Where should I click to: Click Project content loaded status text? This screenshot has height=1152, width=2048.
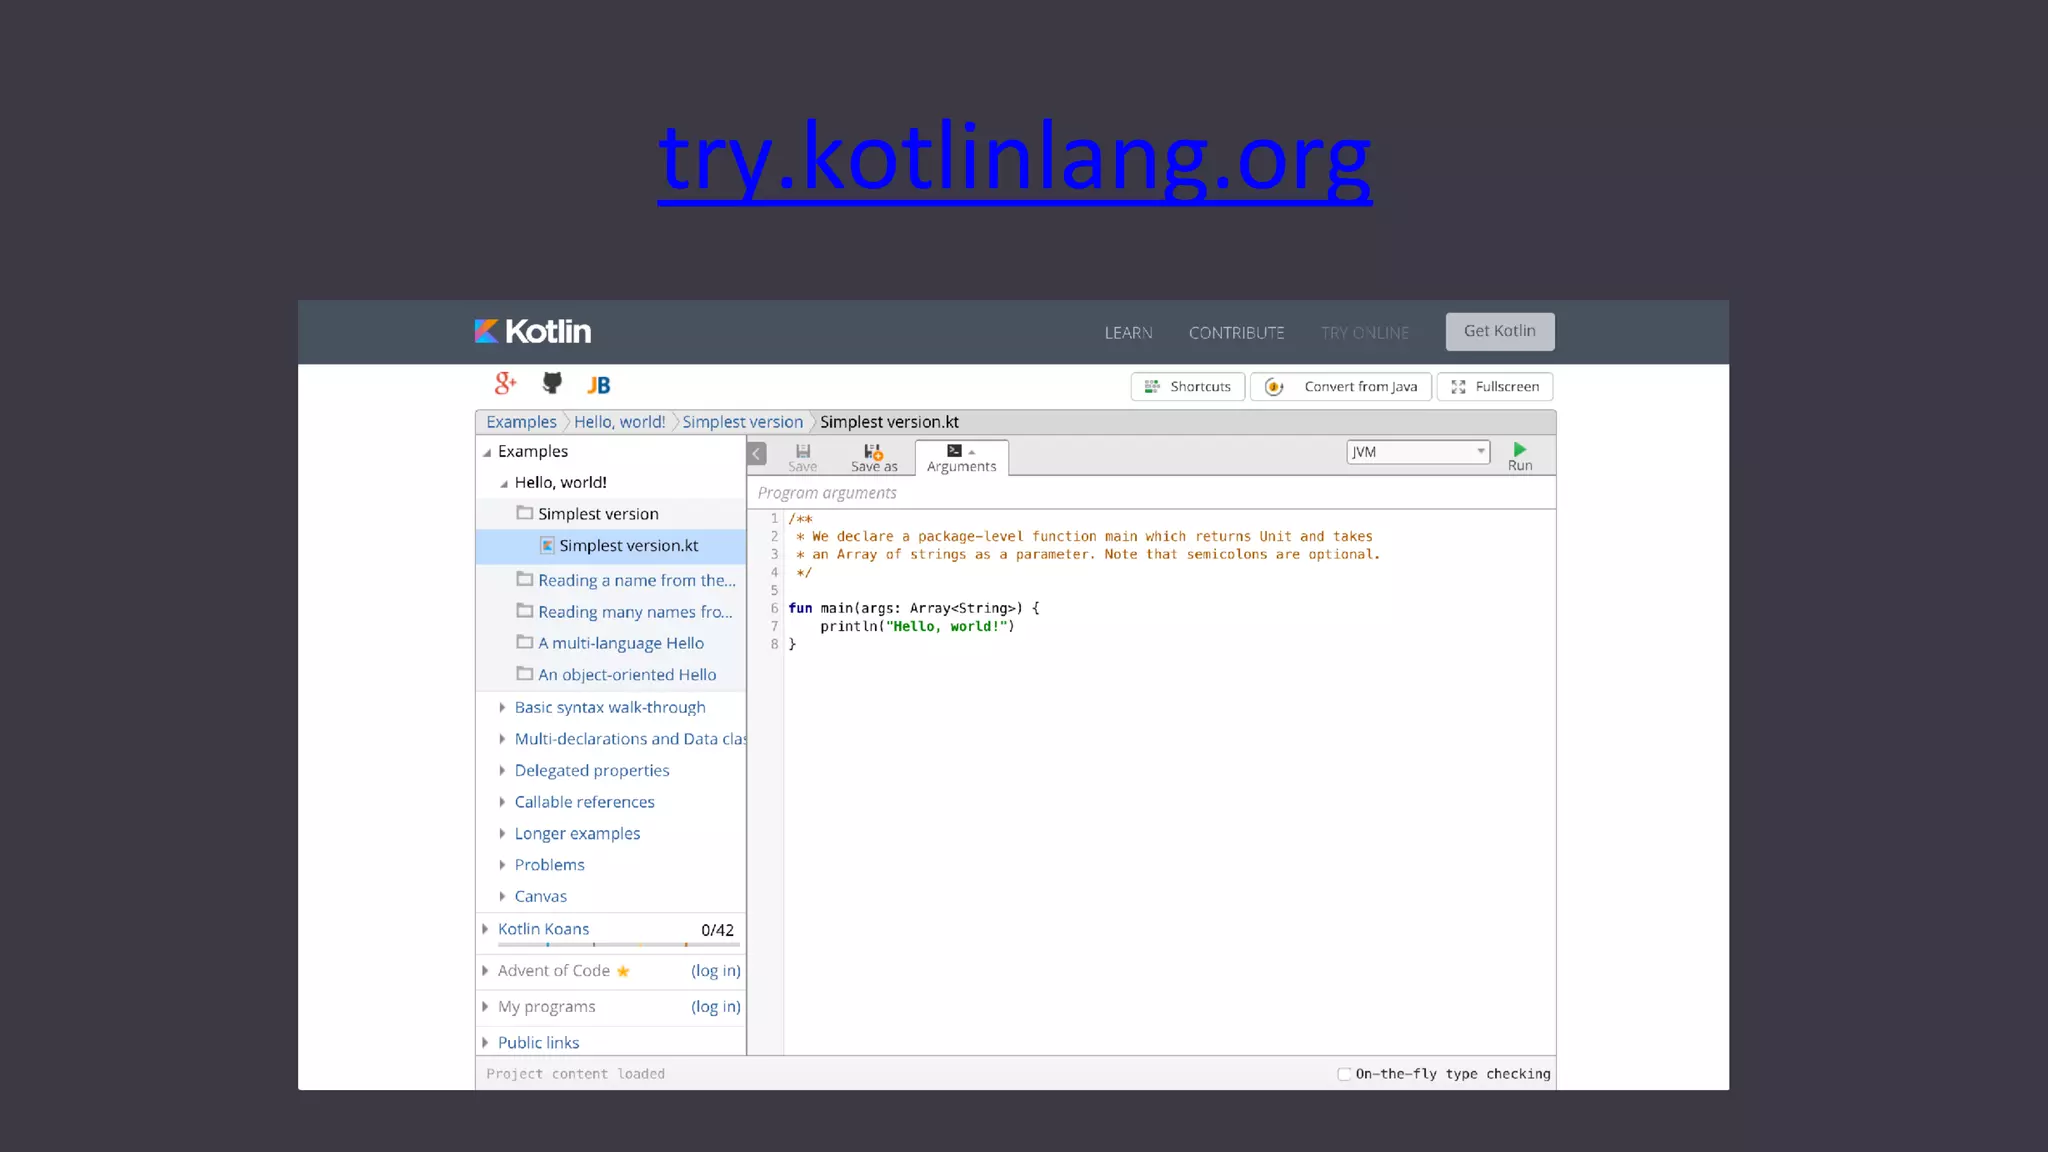point(575,1074)
